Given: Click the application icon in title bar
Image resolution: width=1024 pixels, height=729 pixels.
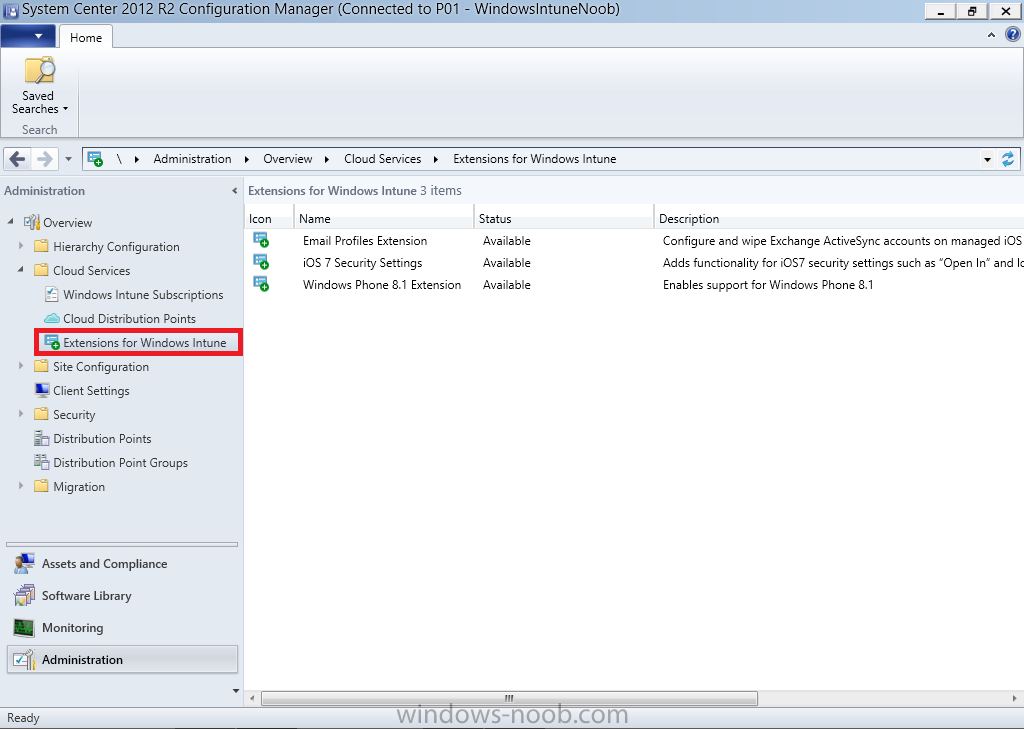Looking at the screenshot, I should [10, 10].
